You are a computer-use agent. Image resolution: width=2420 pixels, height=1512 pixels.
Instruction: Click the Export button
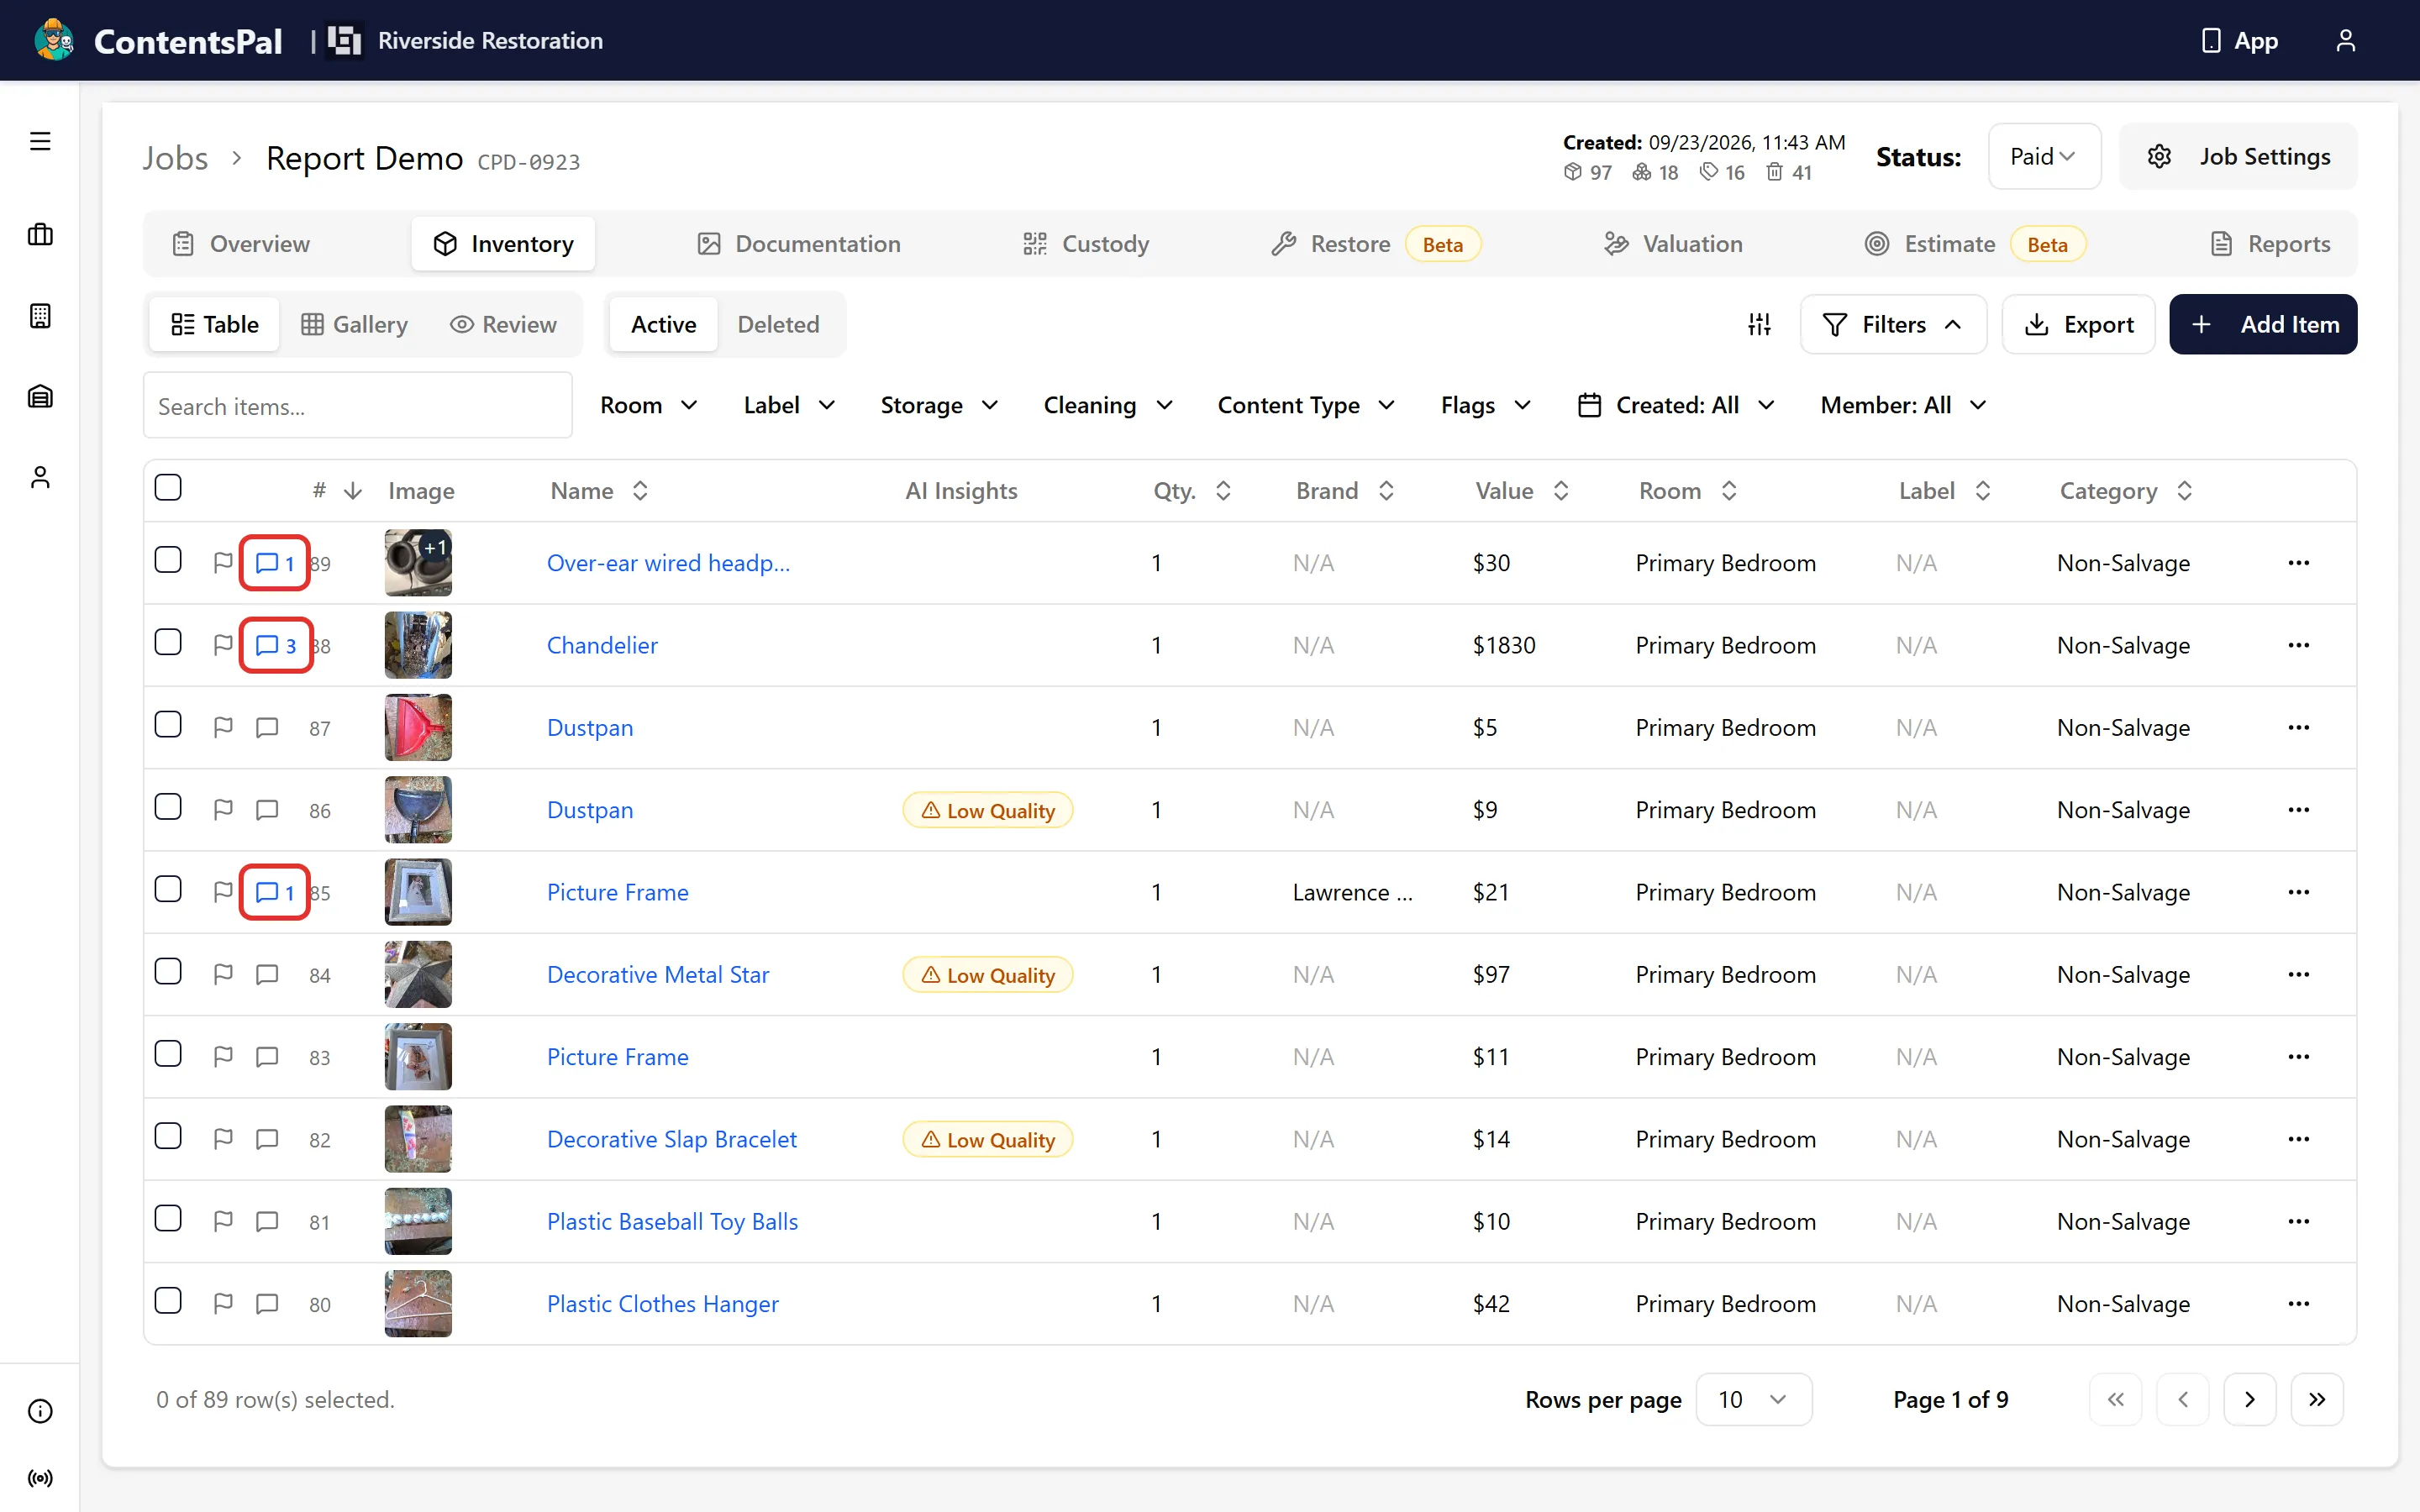coord(2078,324)
